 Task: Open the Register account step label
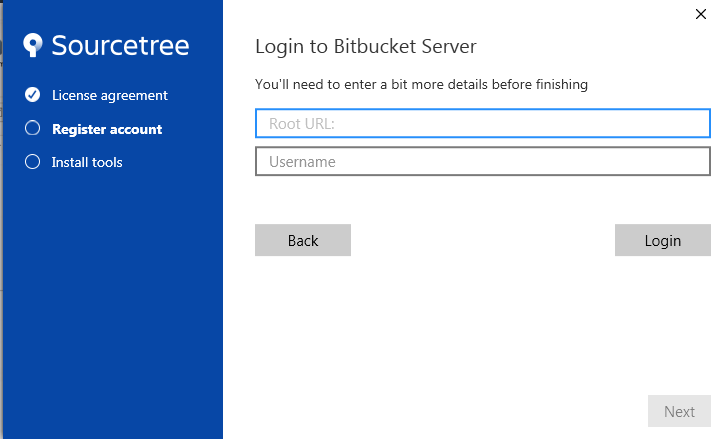(107, 129)
